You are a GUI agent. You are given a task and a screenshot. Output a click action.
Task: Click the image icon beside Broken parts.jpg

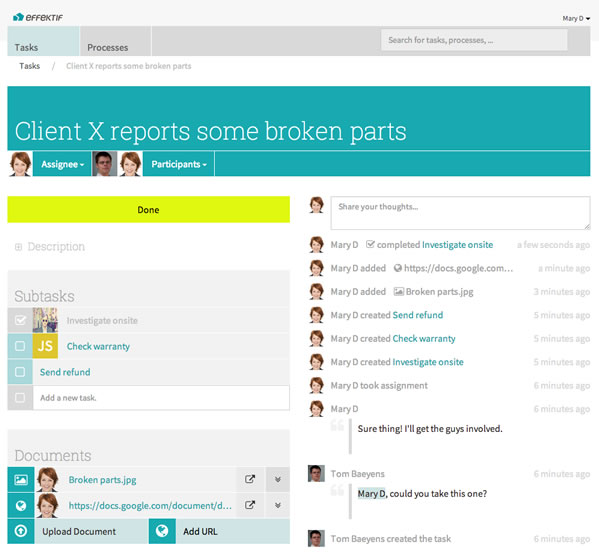pyautogui.click(x=21, y=479)
